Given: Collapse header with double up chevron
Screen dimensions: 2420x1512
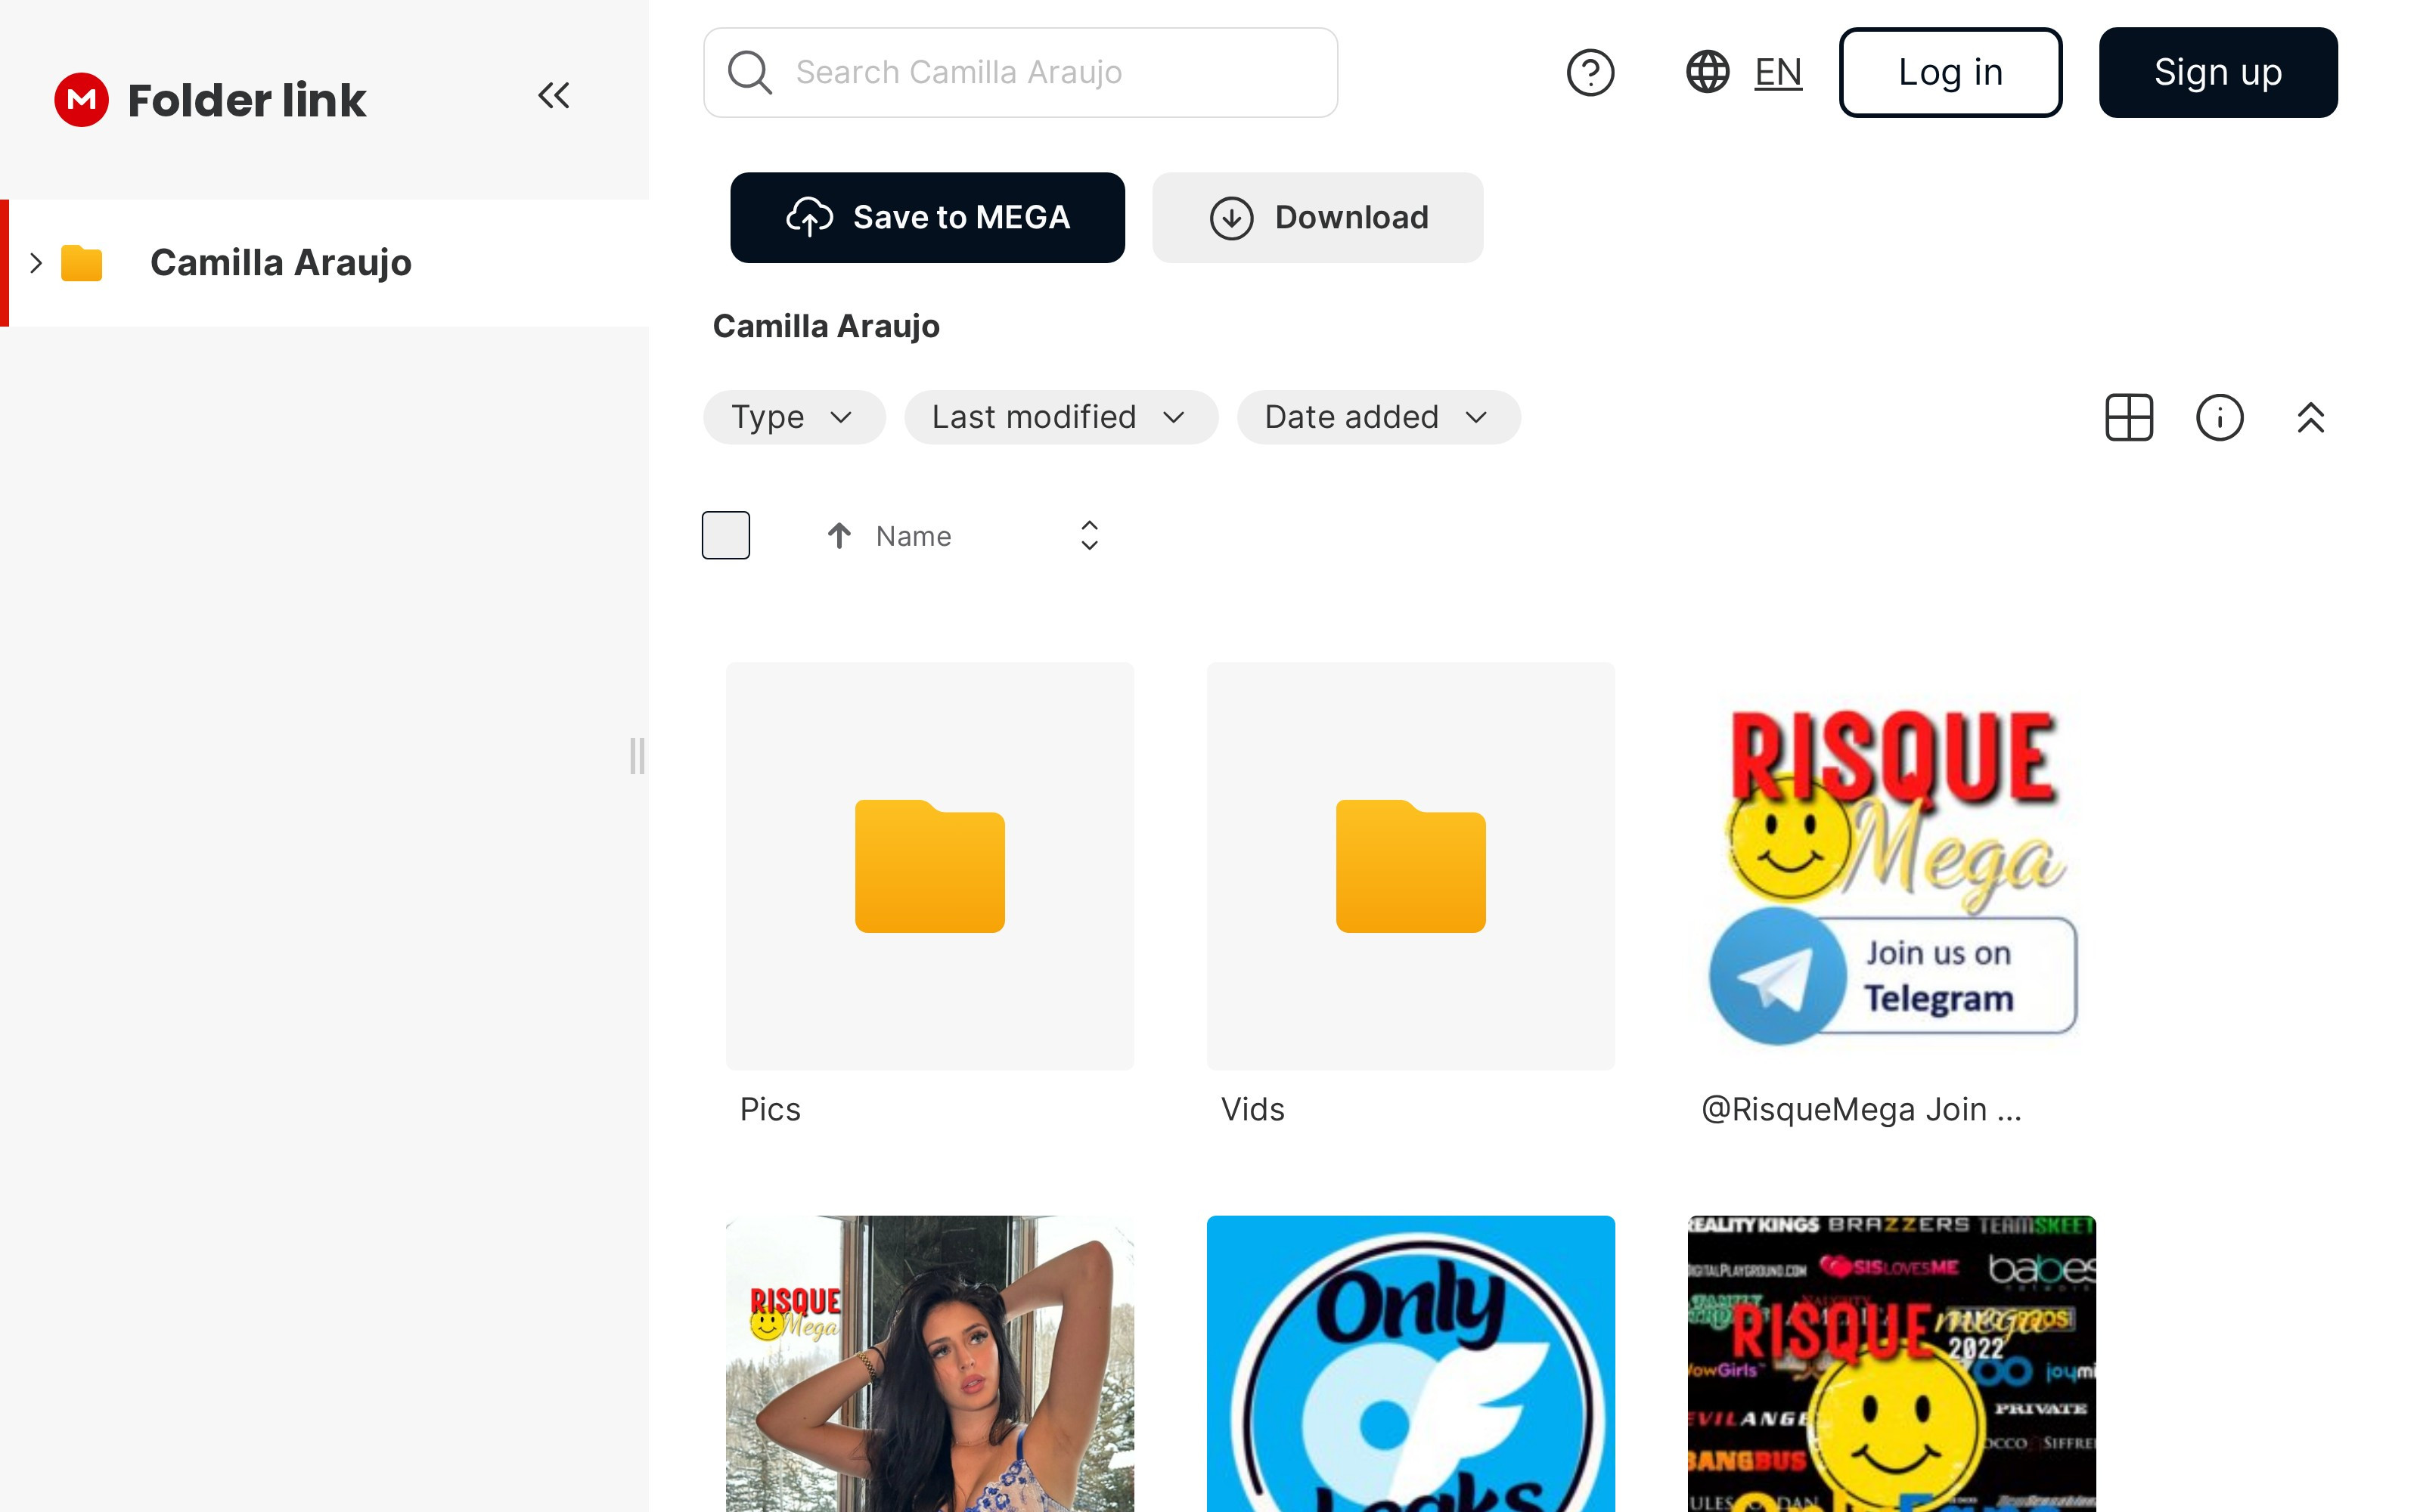Looking at the screenshot, I should pos(2310,417).
